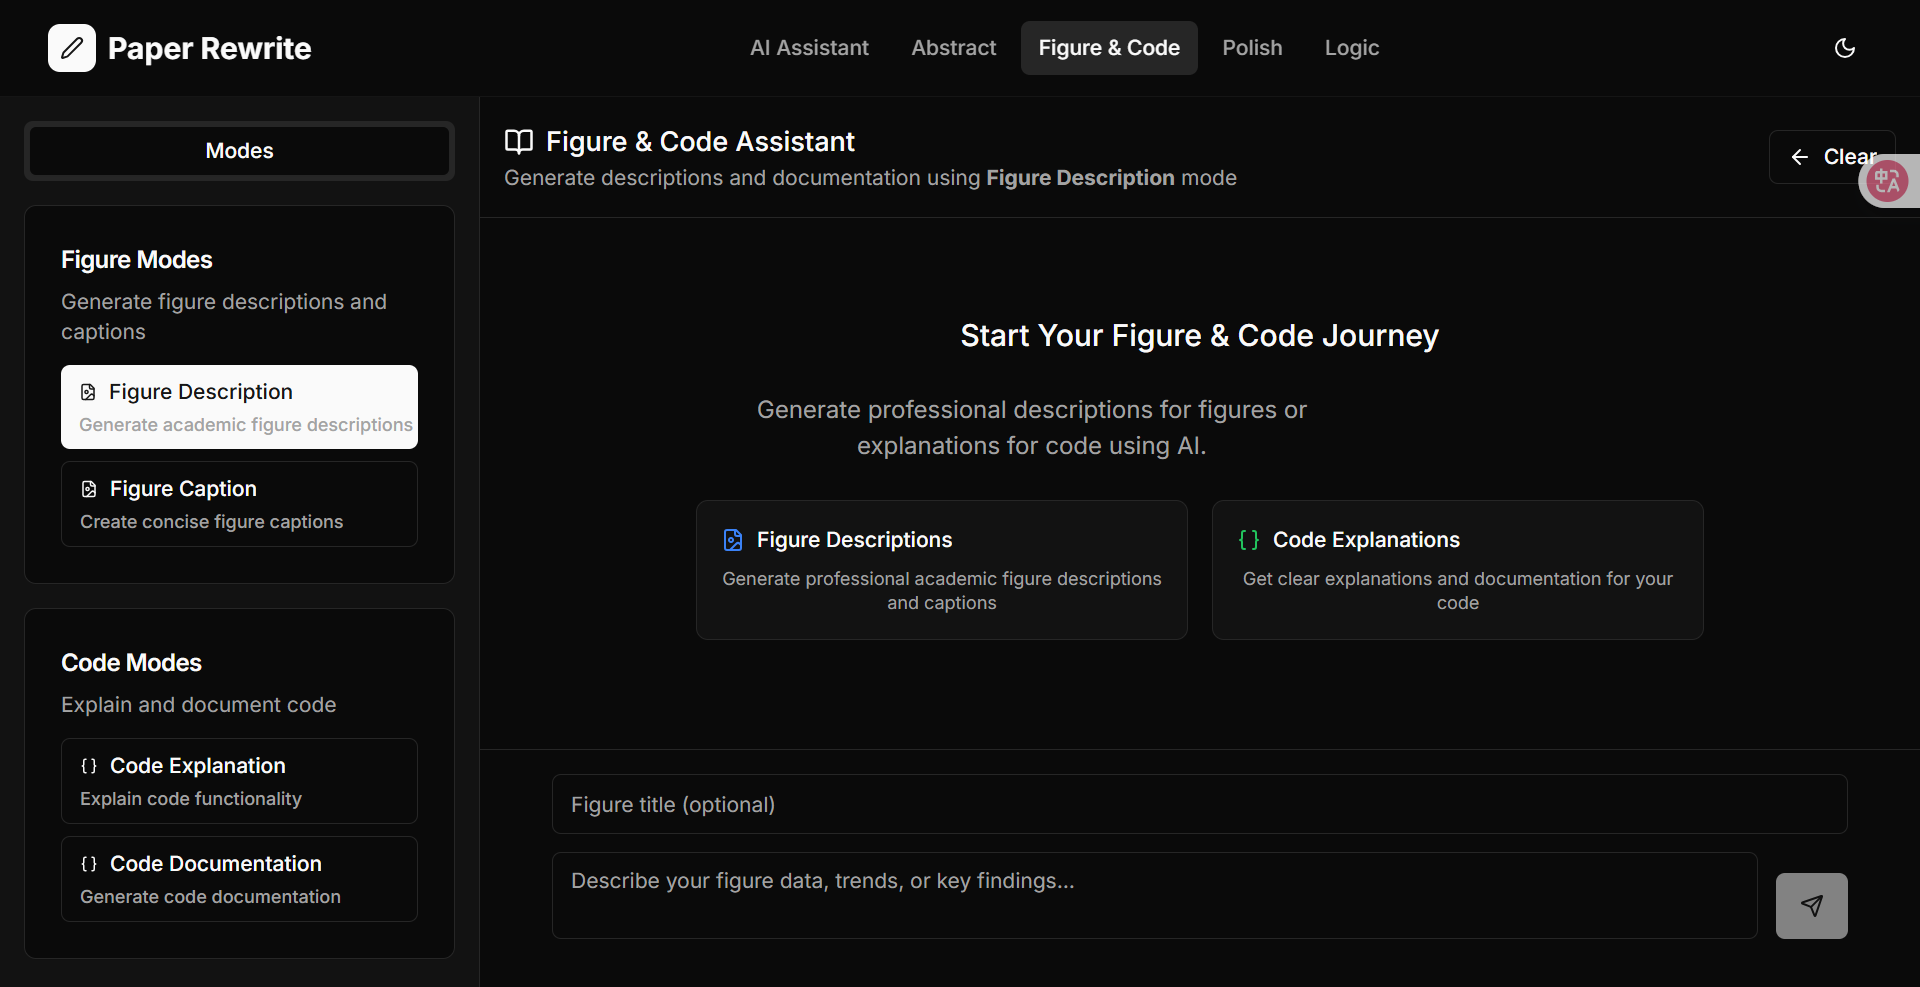Select Code Explanation mode
This screenshot has width=1920, height=987.
239,781
